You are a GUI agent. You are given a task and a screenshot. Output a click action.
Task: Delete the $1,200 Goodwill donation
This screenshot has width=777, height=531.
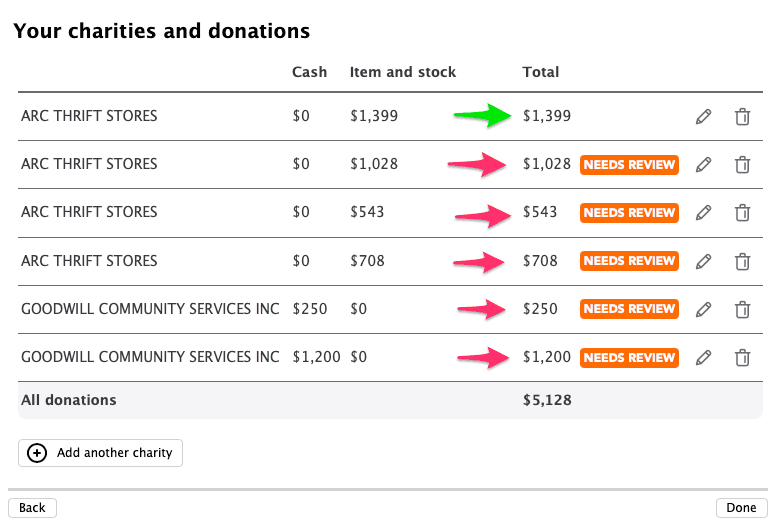pos(742,357)
